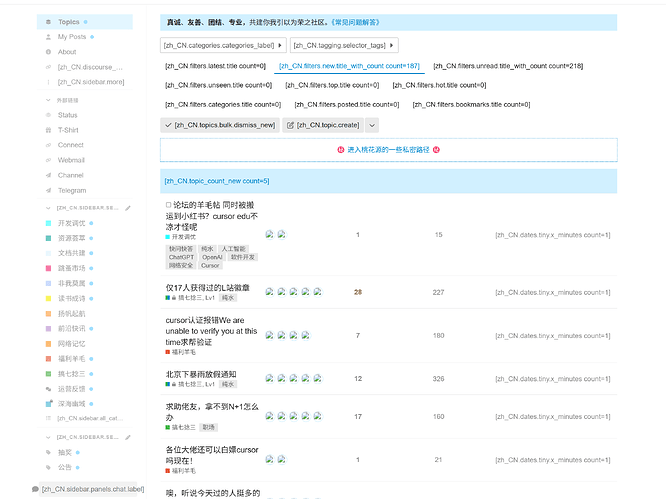Open the categories label dropdown
Viewport: 666px width, 499px height.
(x=223, y=45)
